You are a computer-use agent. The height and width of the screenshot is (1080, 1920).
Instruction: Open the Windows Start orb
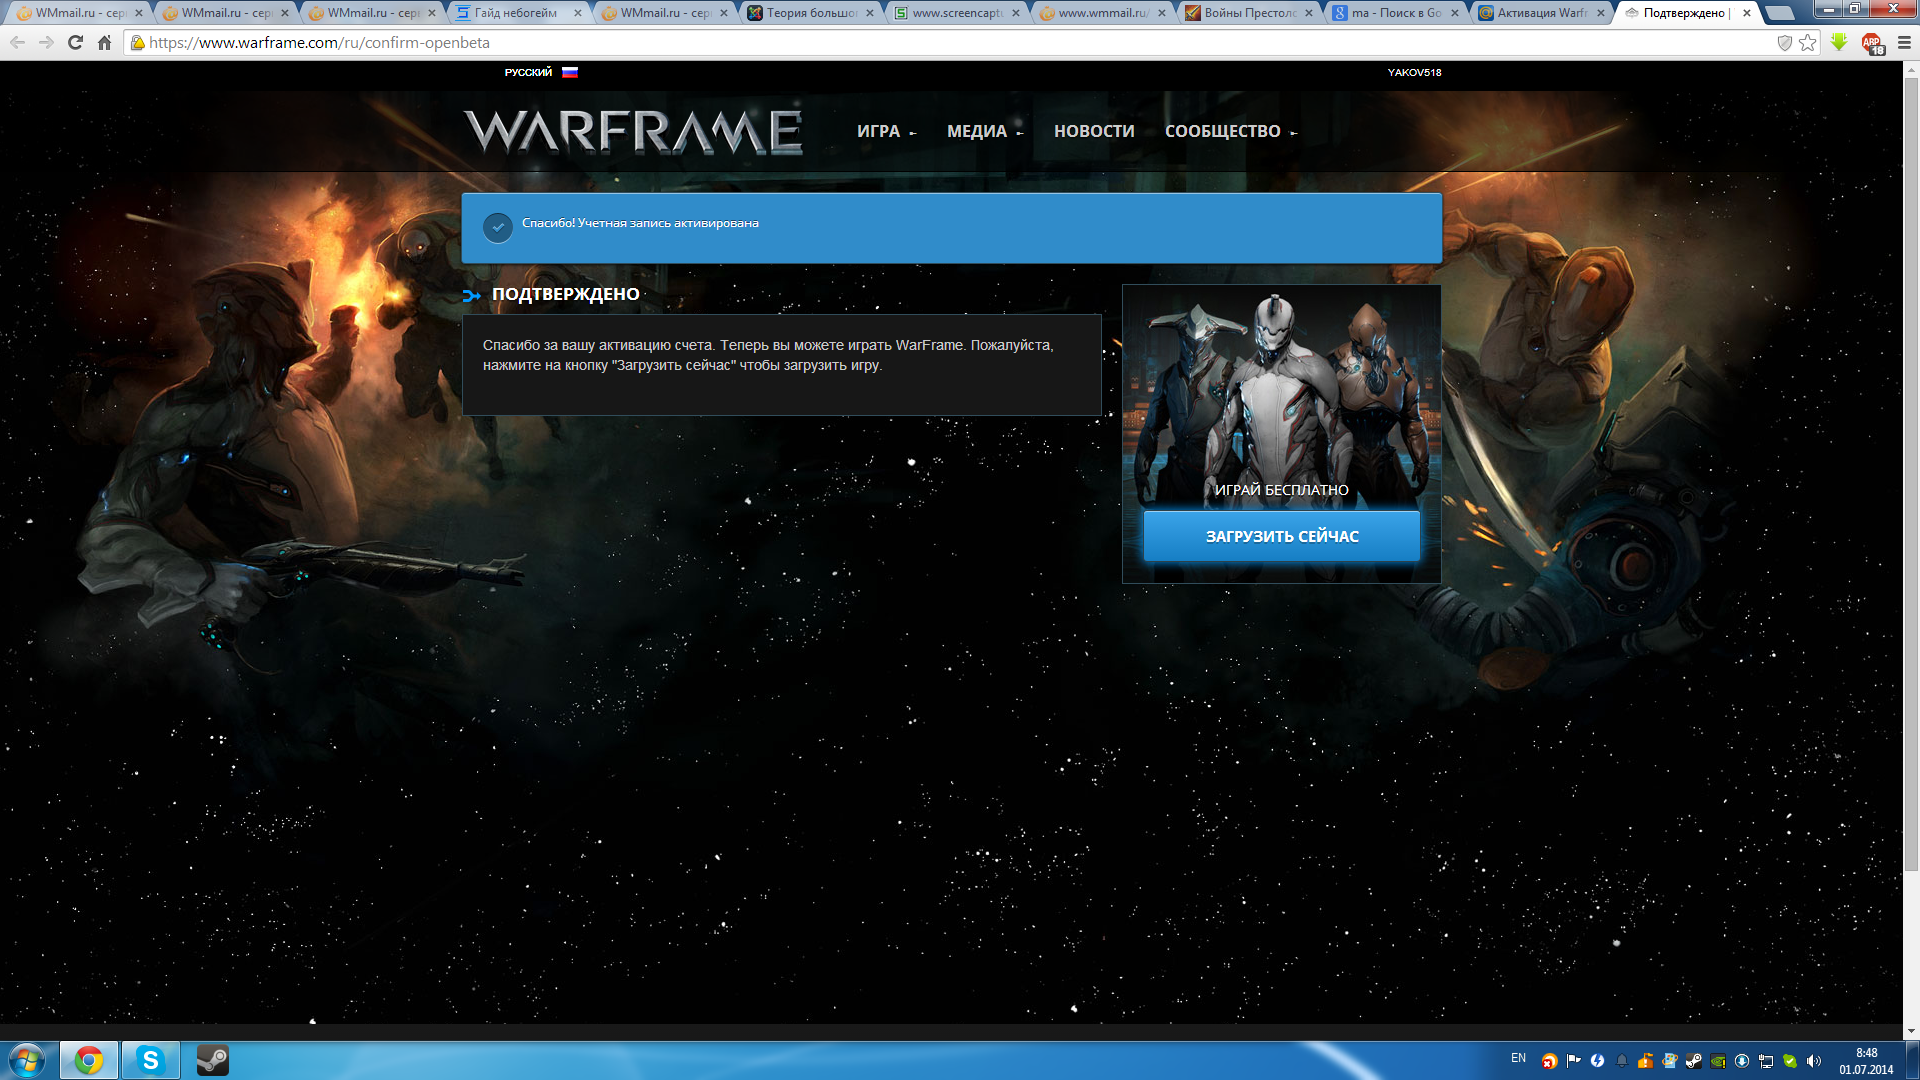(27, 1060)
